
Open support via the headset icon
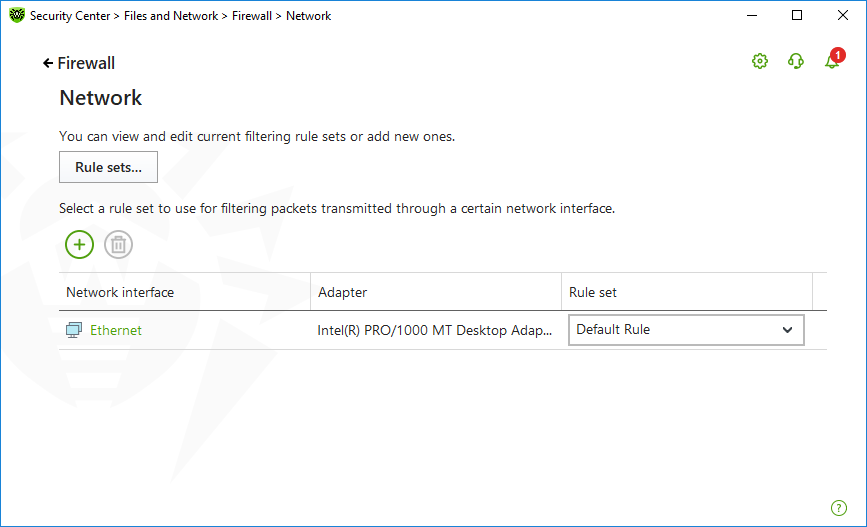point(796,61)
